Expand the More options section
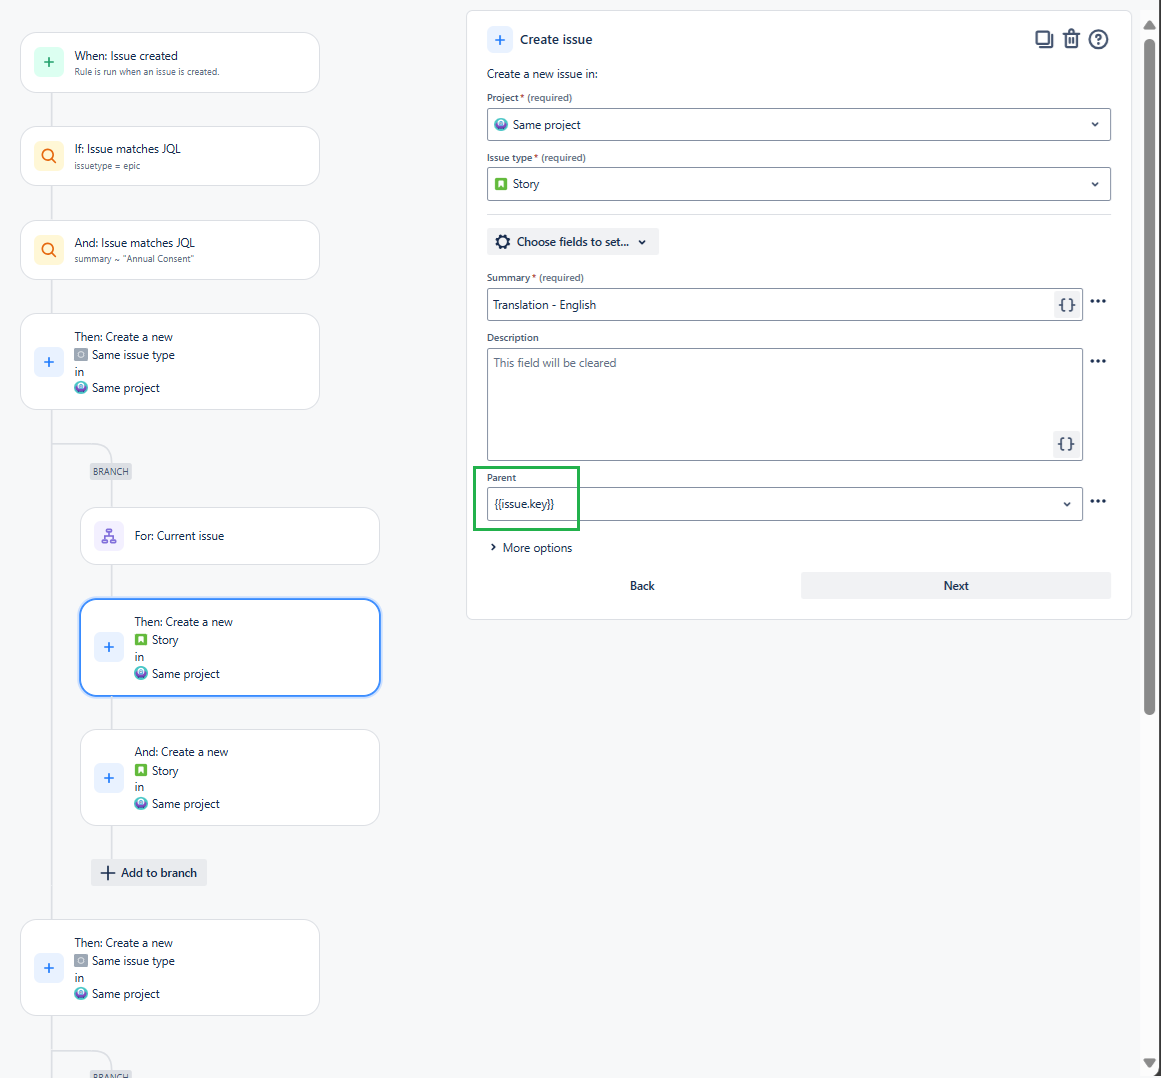Image resolution: width=1161 pixels, height=1078 pixels. (530, 548)
